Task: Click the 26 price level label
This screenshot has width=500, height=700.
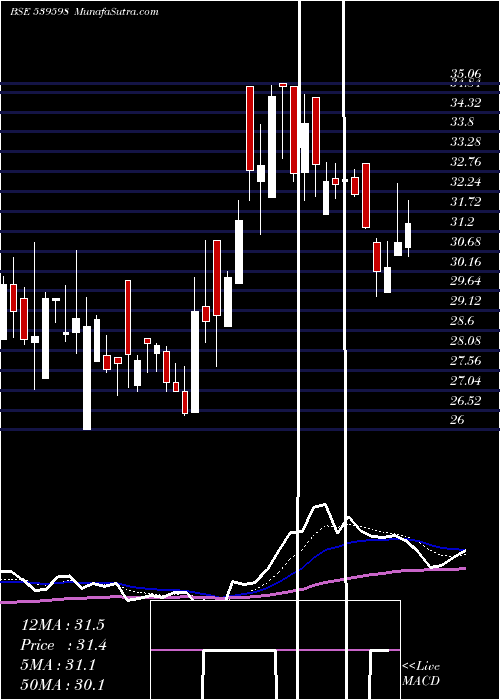Action: [457, 420]
